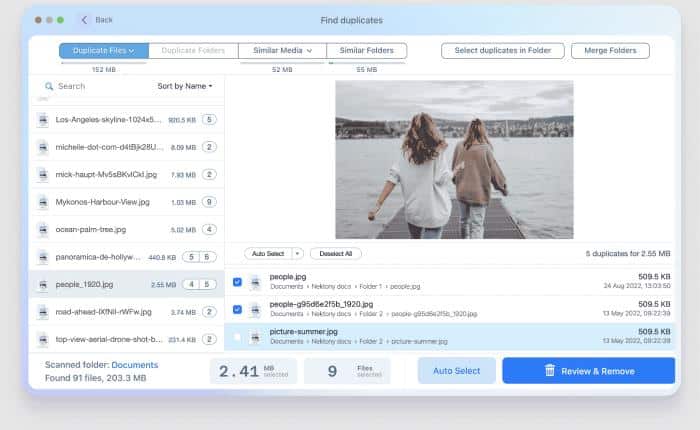The image size is (700, 430).
Task: Click file icon of top-view-aerial-drone row
Action: pyautogui.click(x=43, y=339)
